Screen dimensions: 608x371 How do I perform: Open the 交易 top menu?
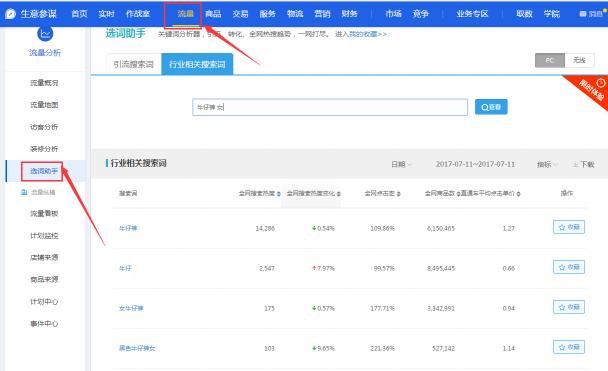[x=240, y=14]
